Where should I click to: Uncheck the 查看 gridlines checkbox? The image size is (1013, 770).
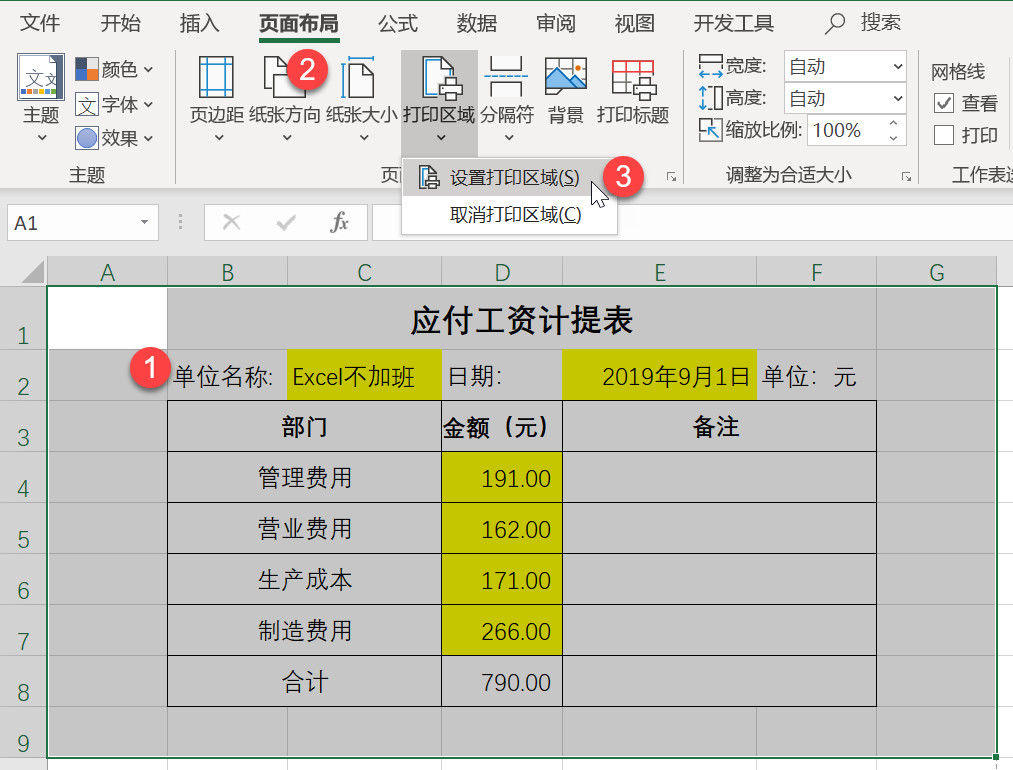tap(944, 103)
